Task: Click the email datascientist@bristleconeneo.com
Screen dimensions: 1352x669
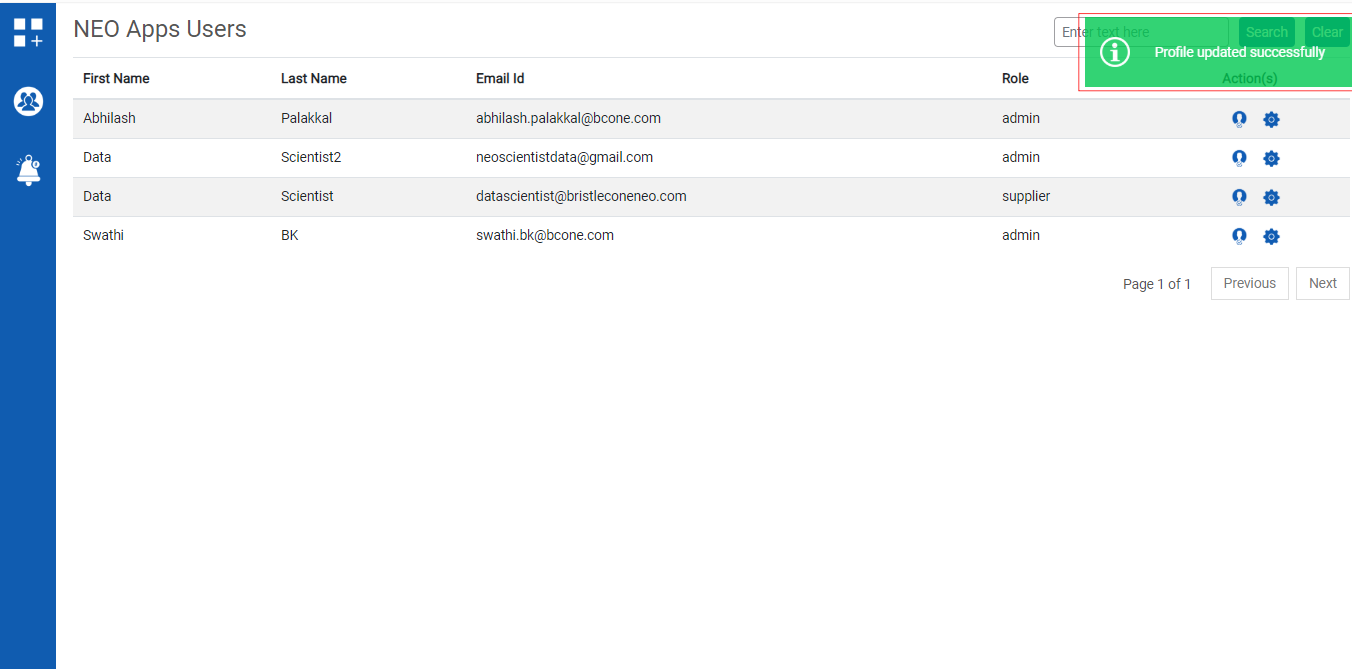Action: [x=581, y=196]
